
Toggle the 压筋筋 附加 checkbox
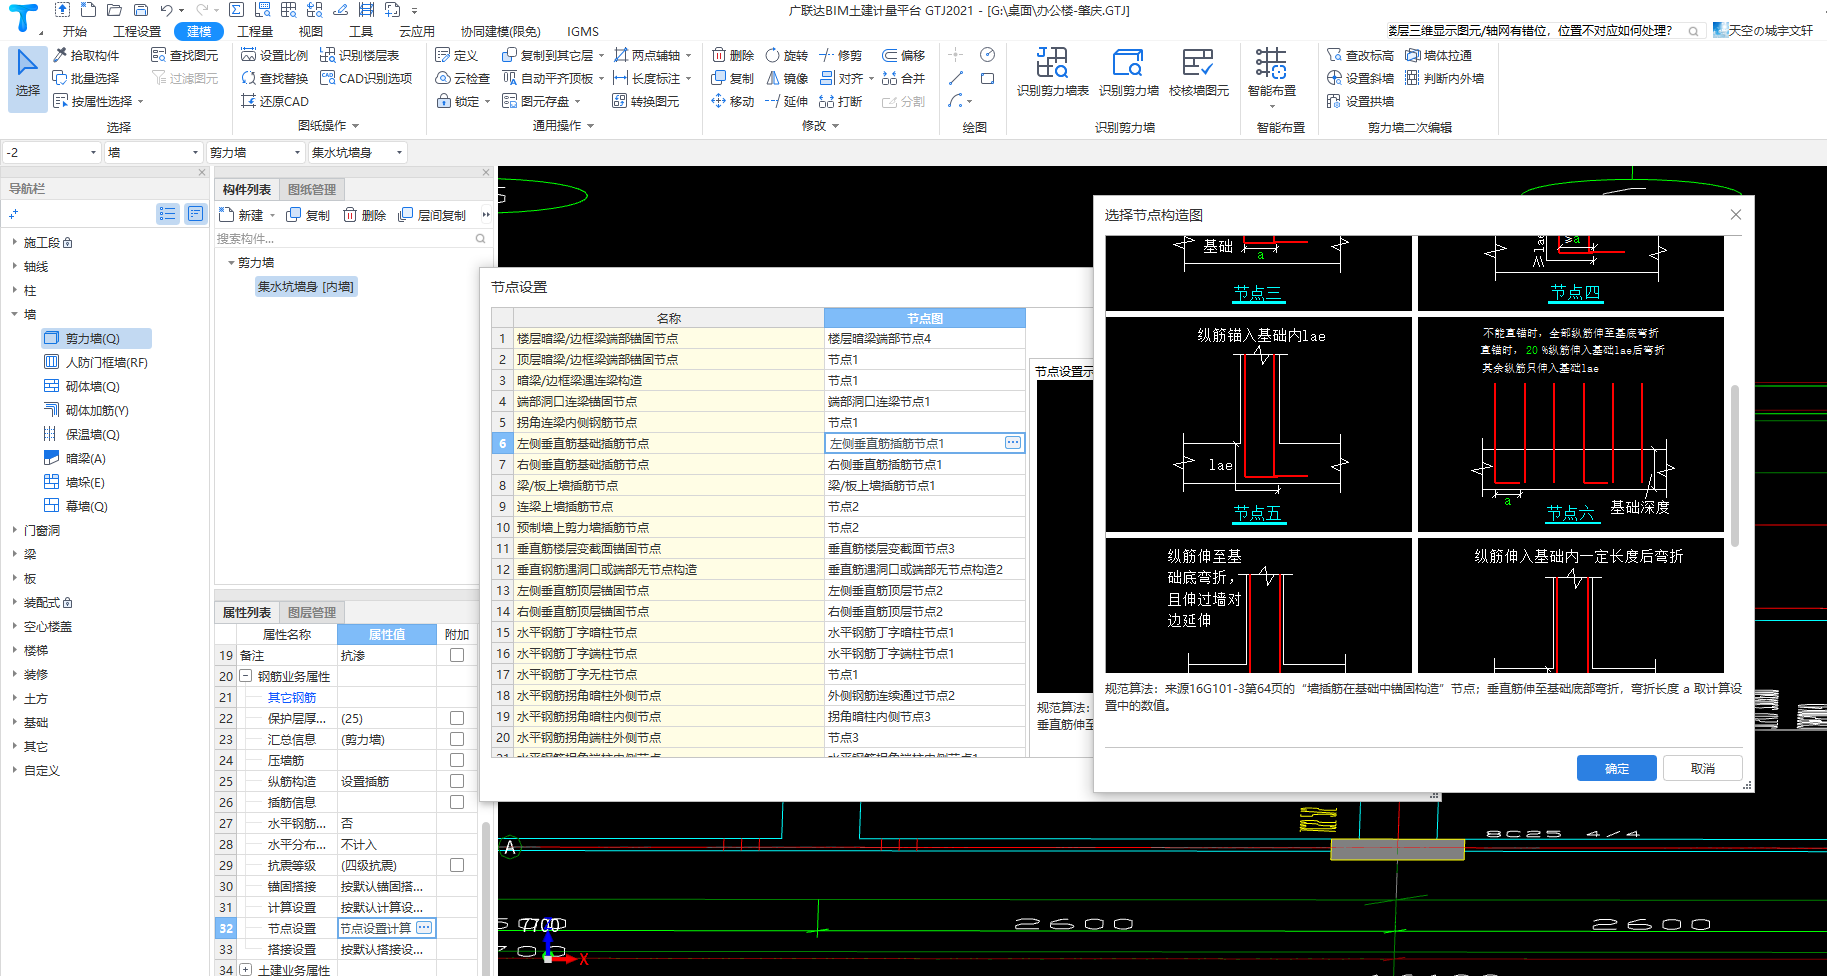[x=457, y=760]
